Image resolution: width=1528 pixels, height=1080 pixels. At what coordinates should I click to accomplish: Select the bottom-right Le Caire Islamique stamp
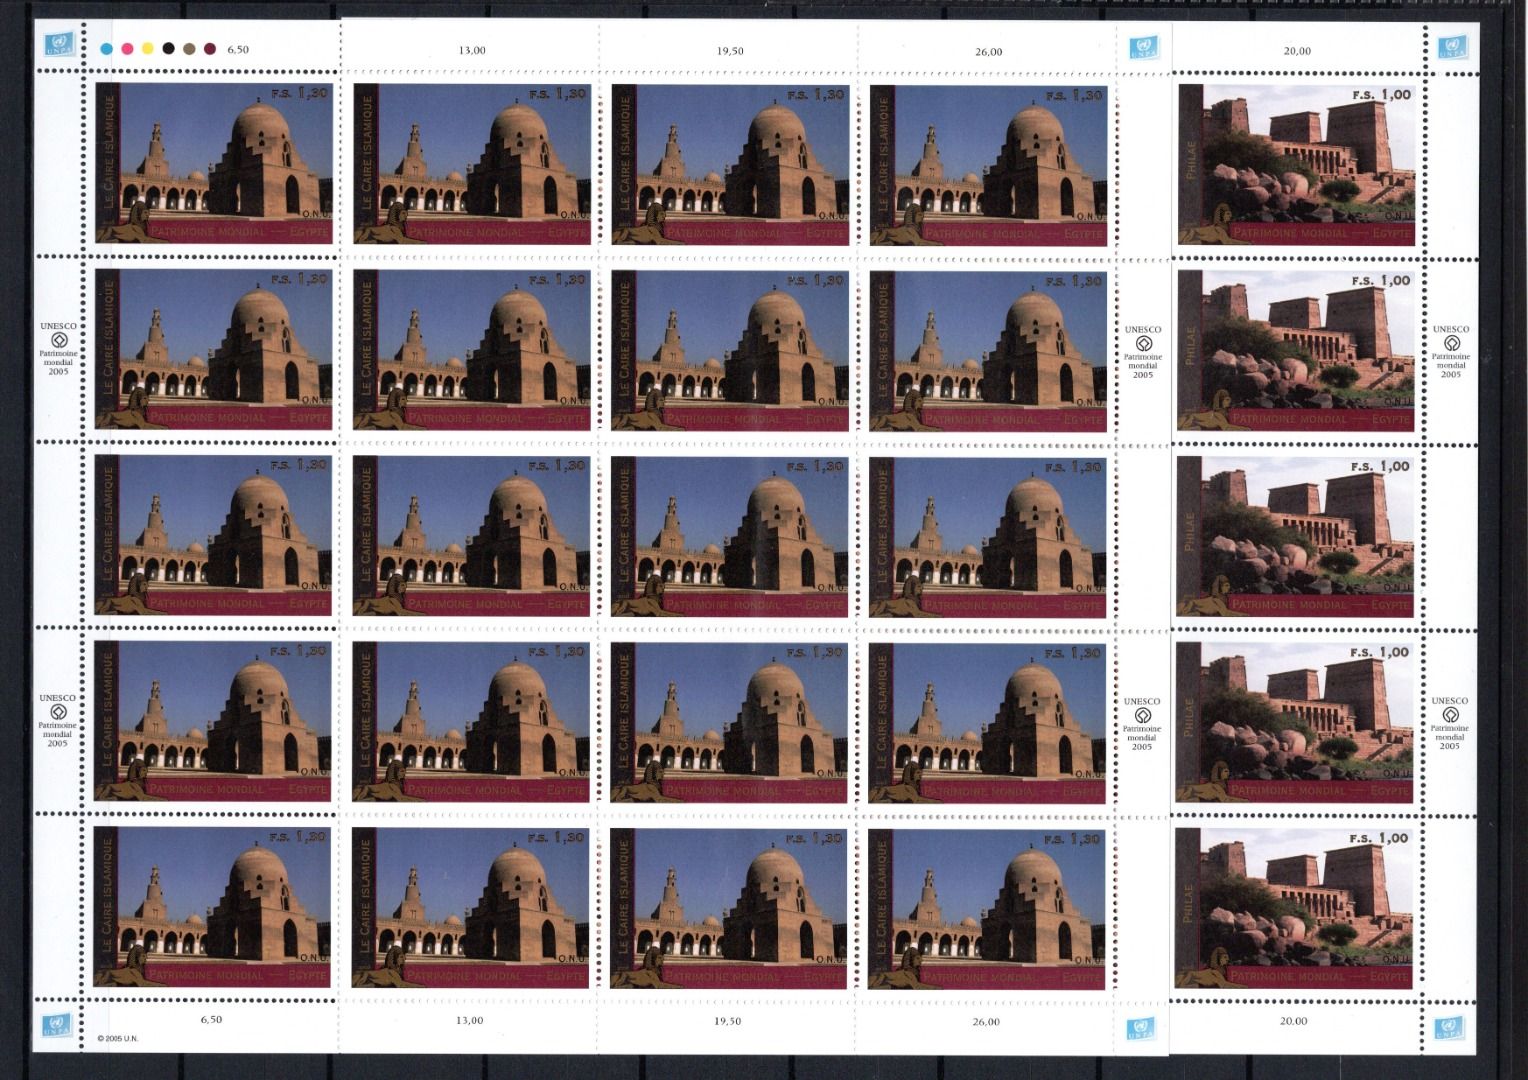(986, 909)
